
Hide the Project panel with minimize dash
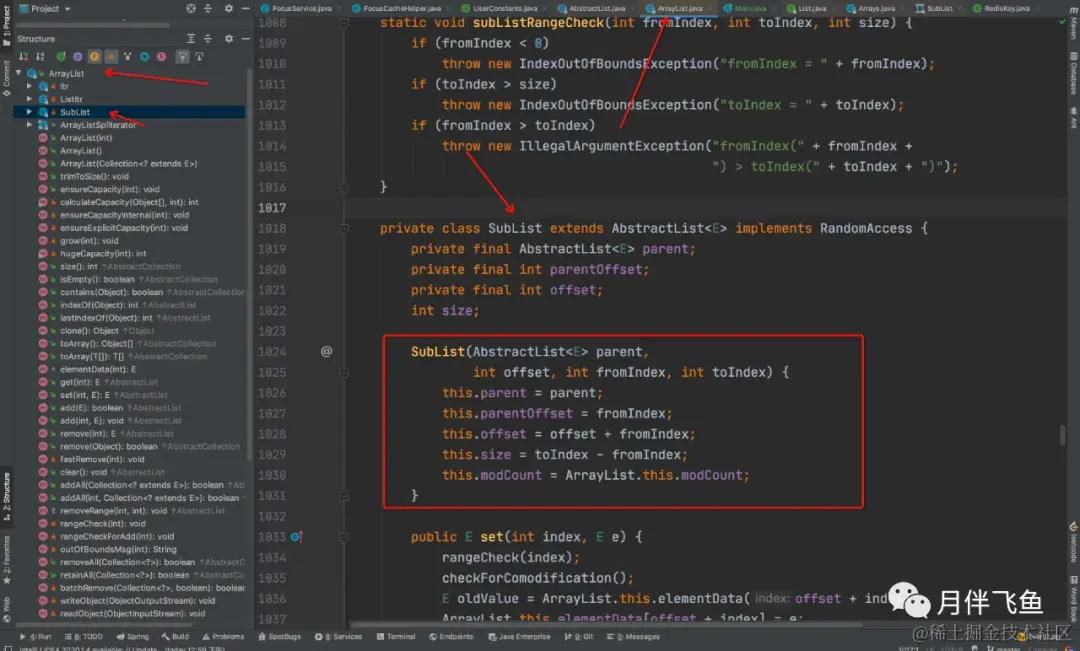245,8
